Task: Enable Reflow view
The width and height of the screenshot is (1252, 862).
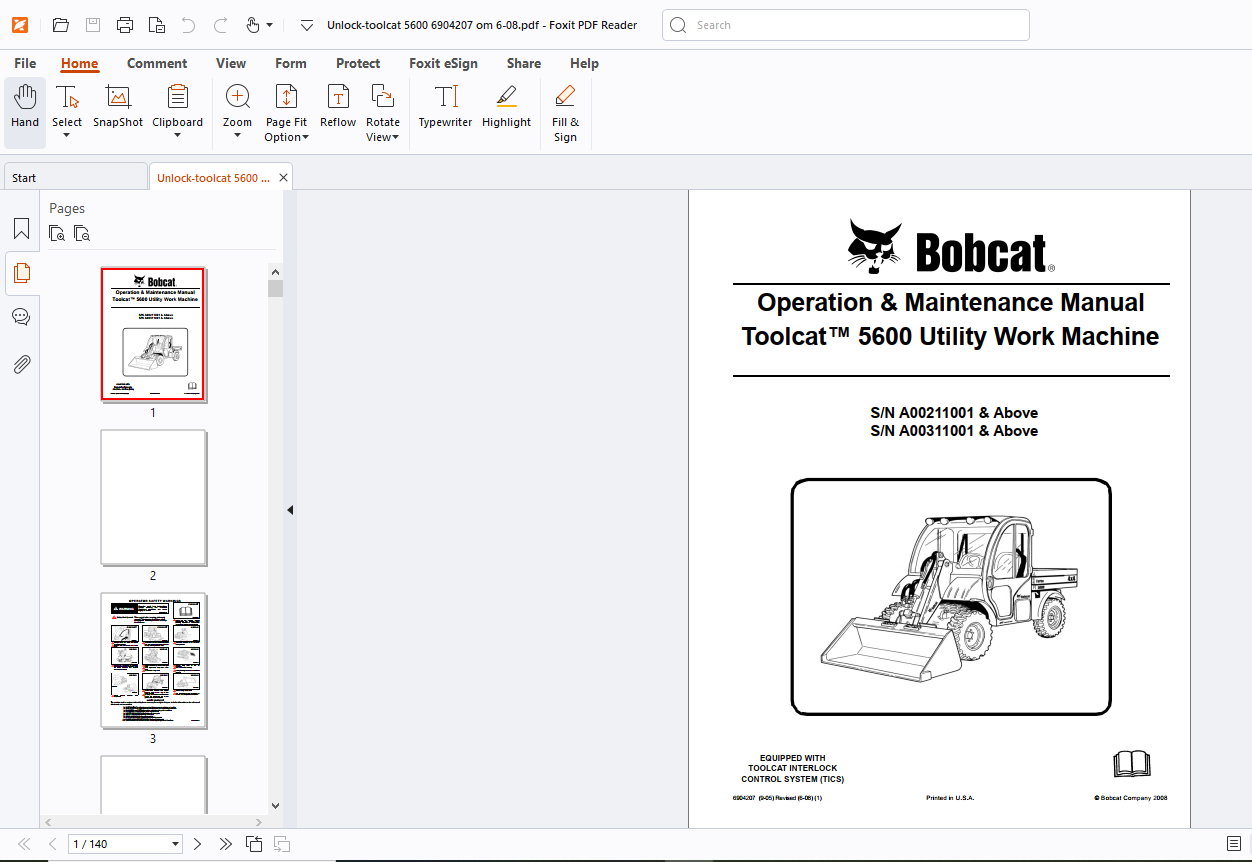Action: point(338,108)
